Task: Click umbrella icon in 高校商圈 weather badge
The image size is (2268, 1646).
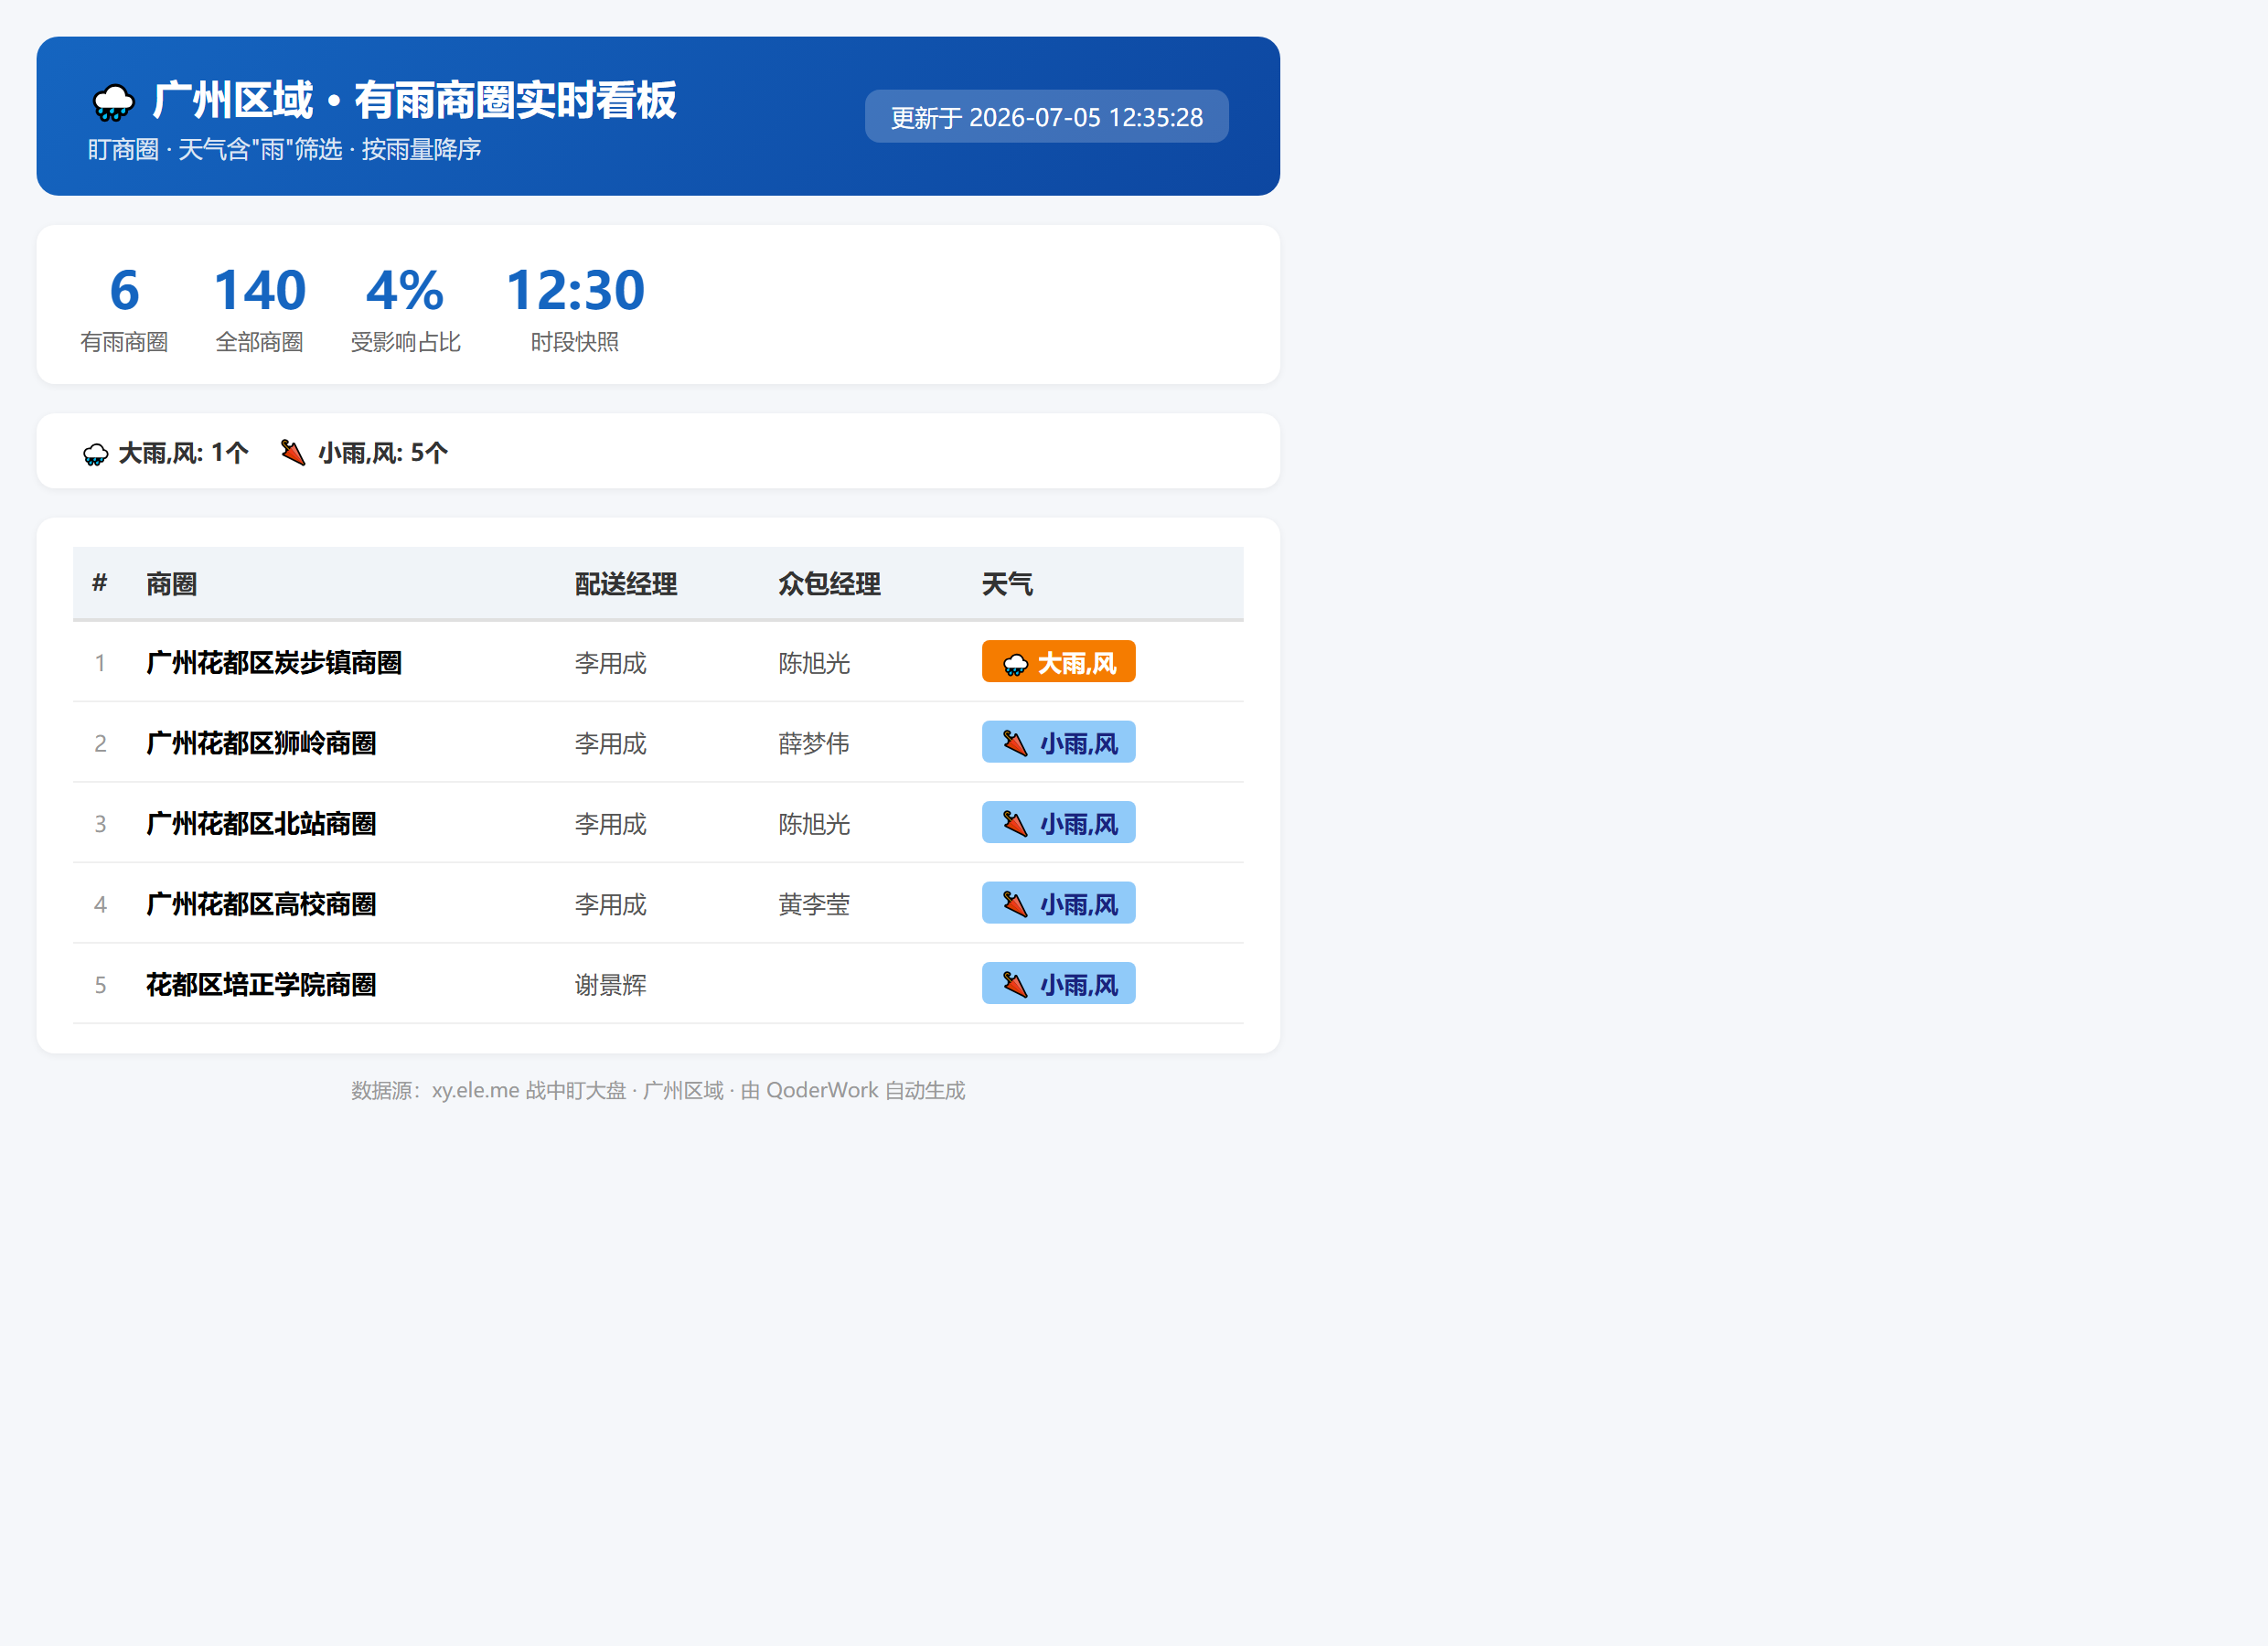Action: point(1015,905)
